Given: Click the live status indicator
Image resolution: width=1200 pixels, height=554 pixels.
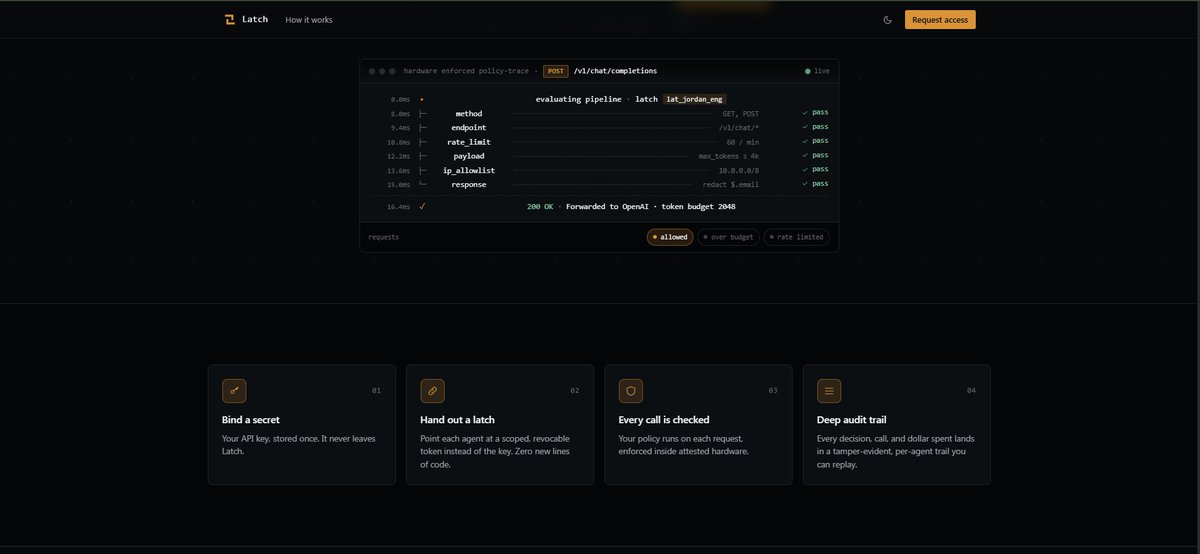Looking at the screenshot, I should coord(818,71).
